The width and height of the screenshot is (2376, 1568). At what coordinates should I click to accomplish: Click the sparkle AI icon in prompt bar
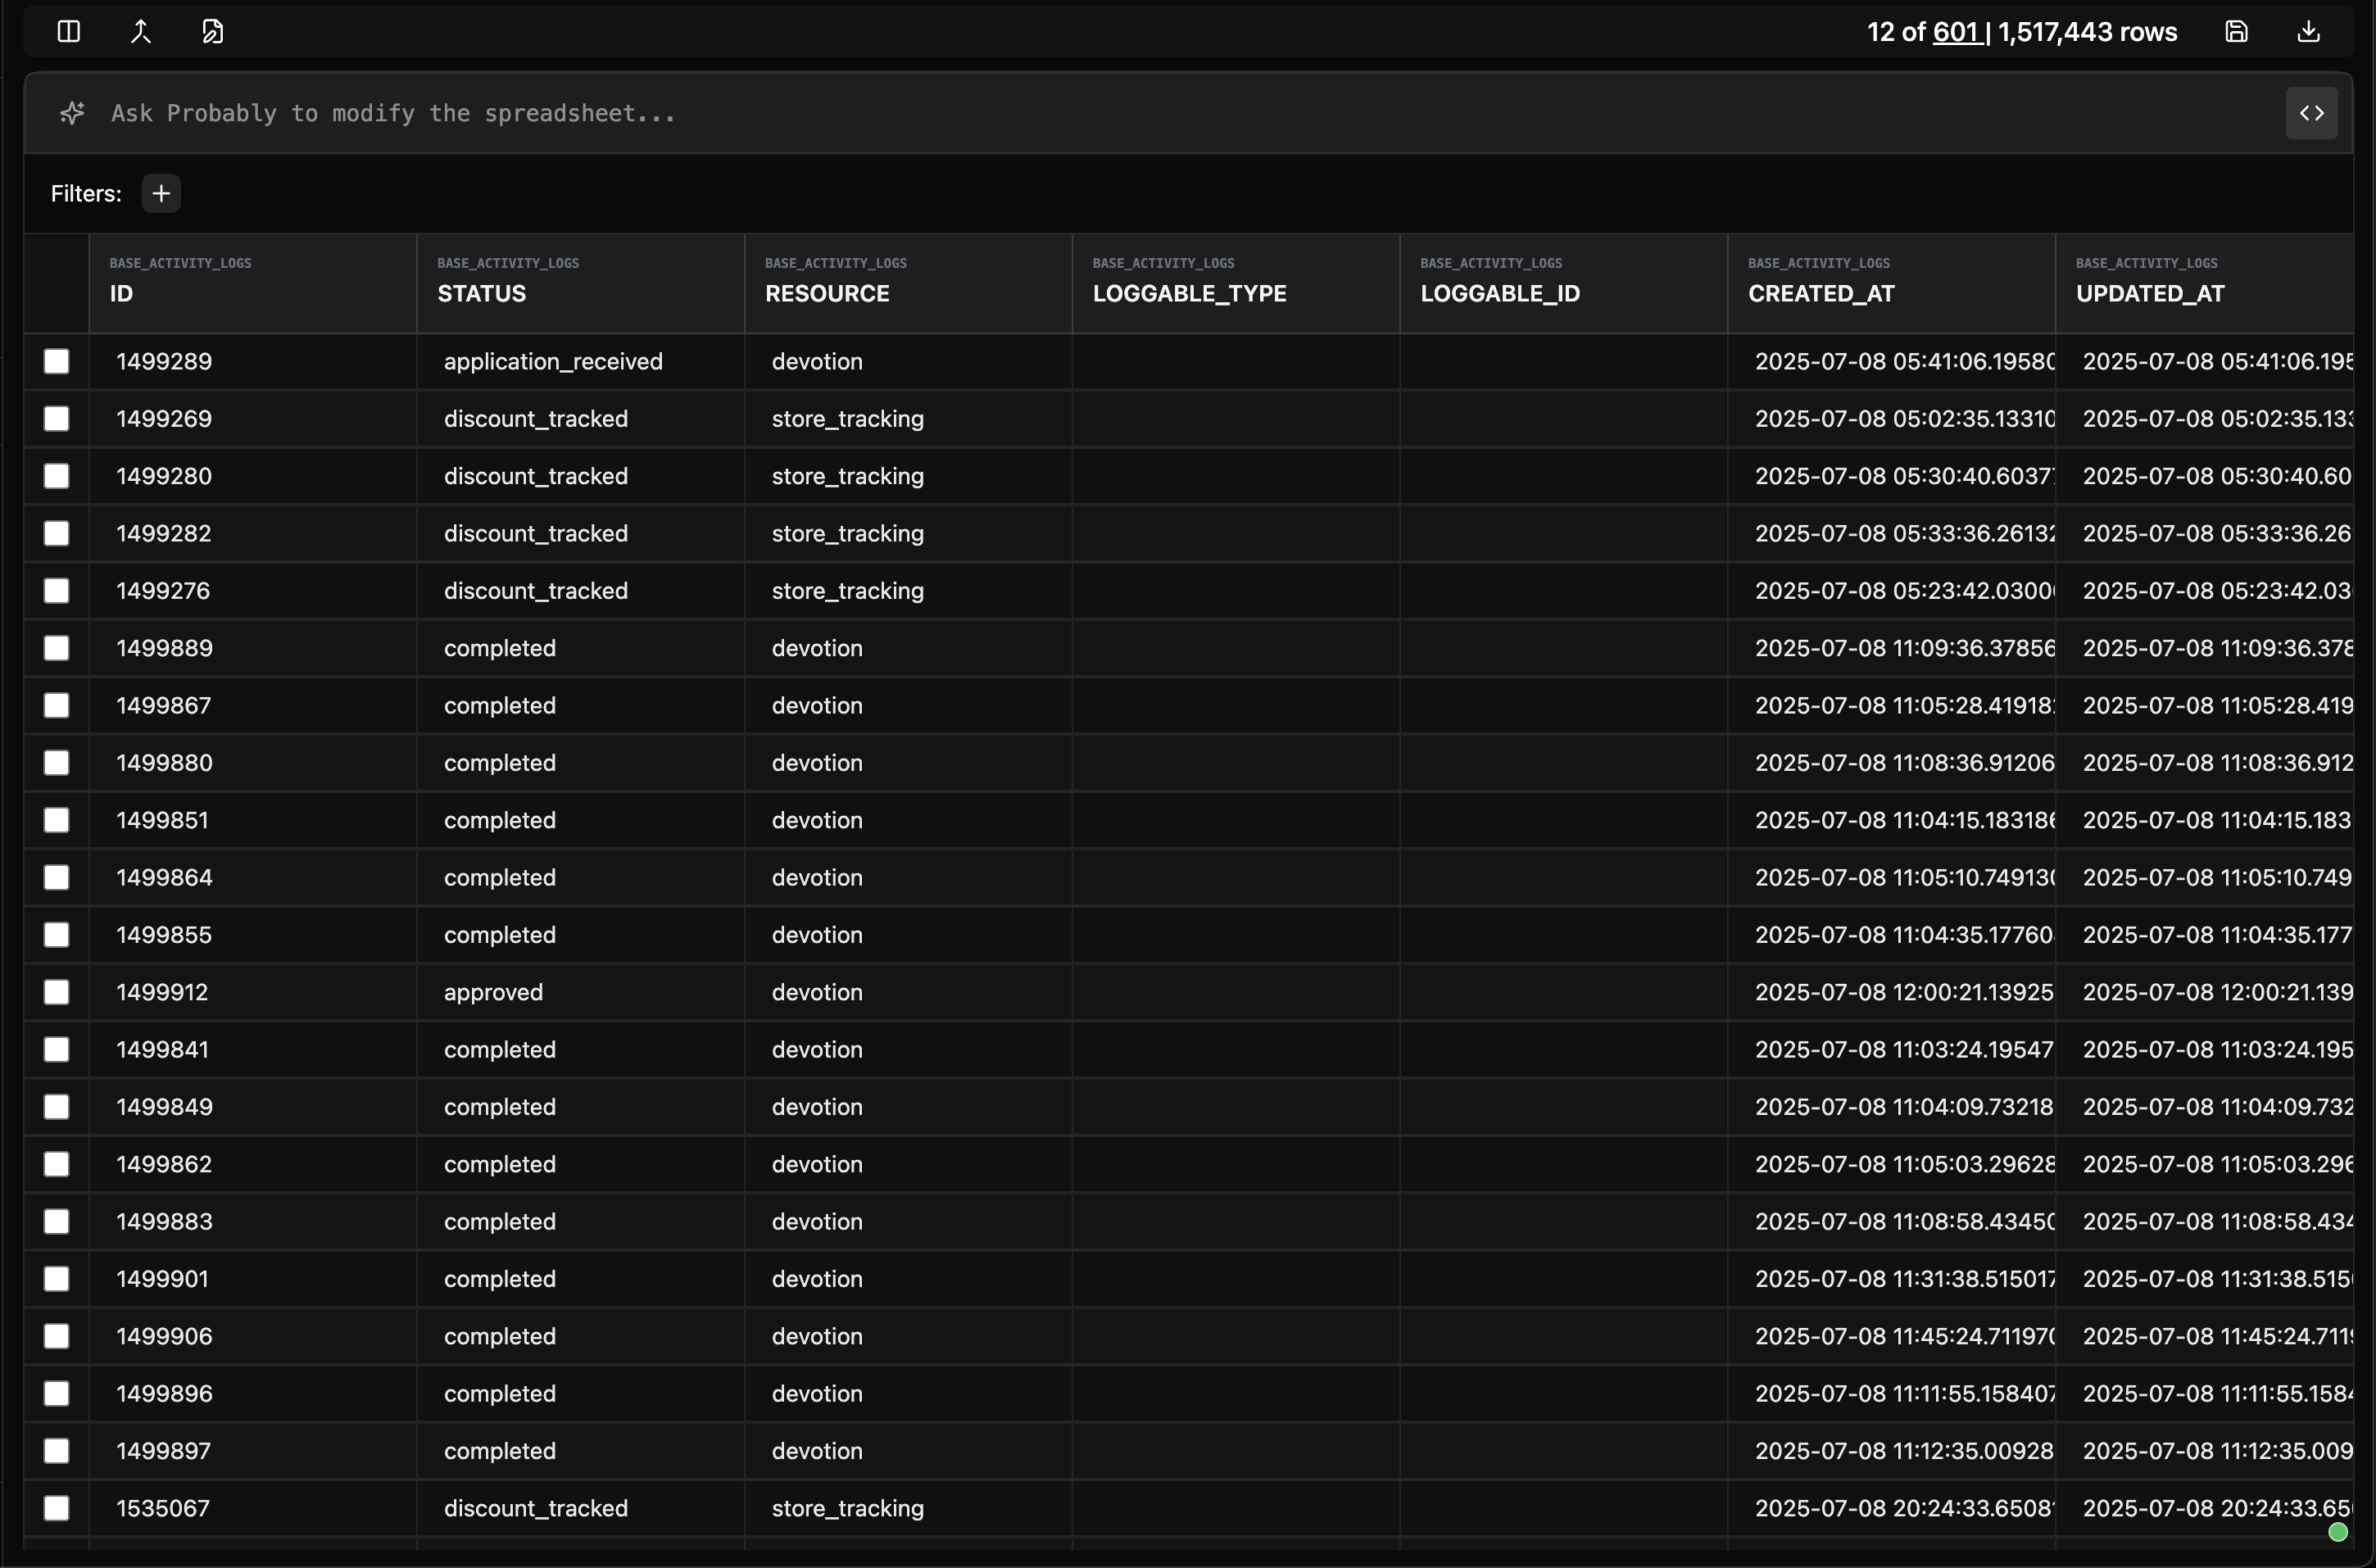(x=71, y=113)
